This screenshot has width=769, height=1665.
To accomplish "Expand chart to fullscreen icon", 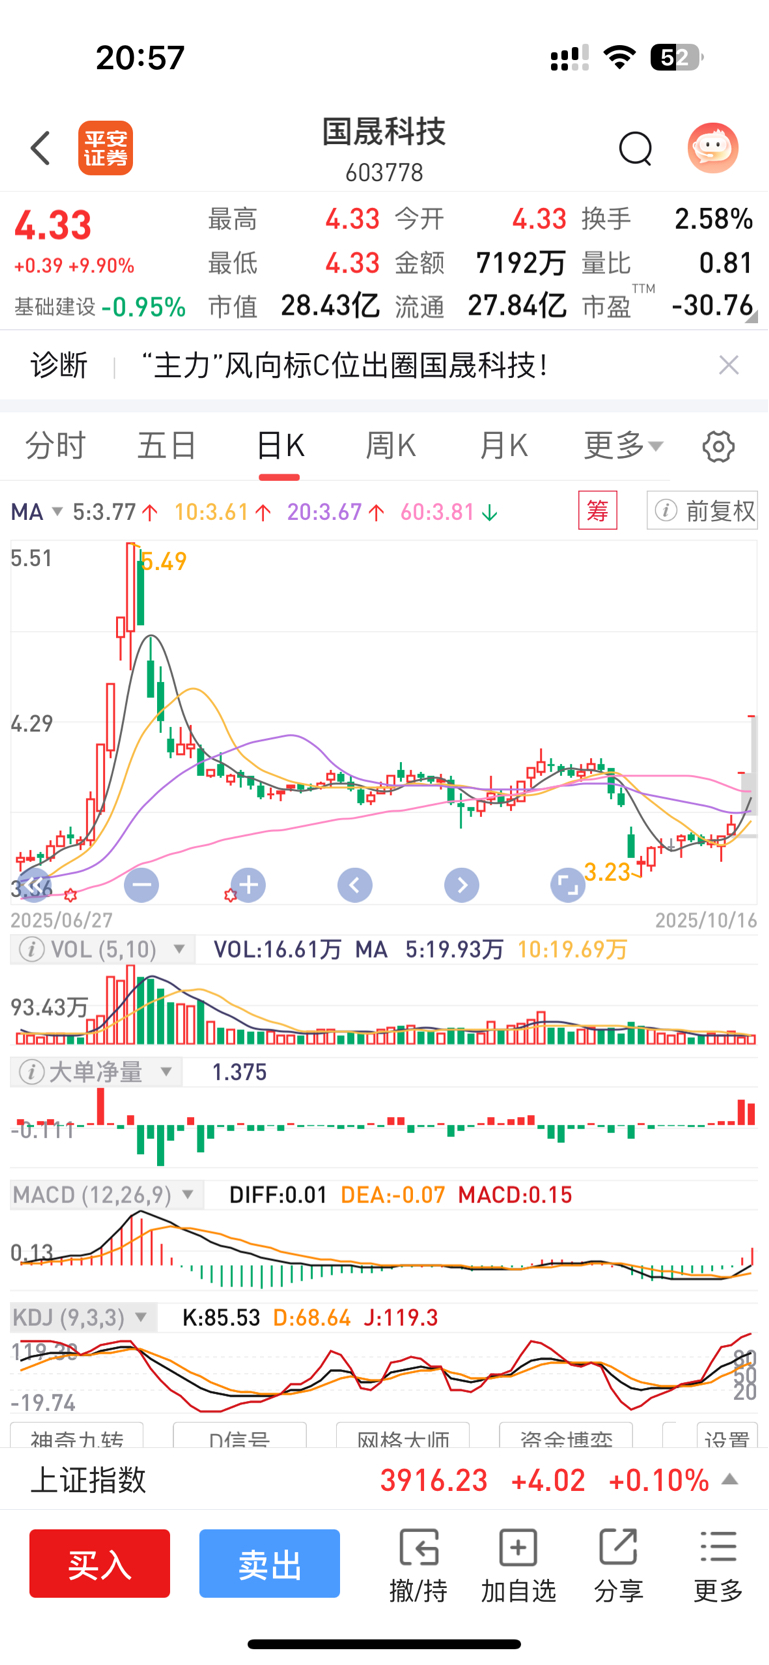I will [x=568, y=884].
